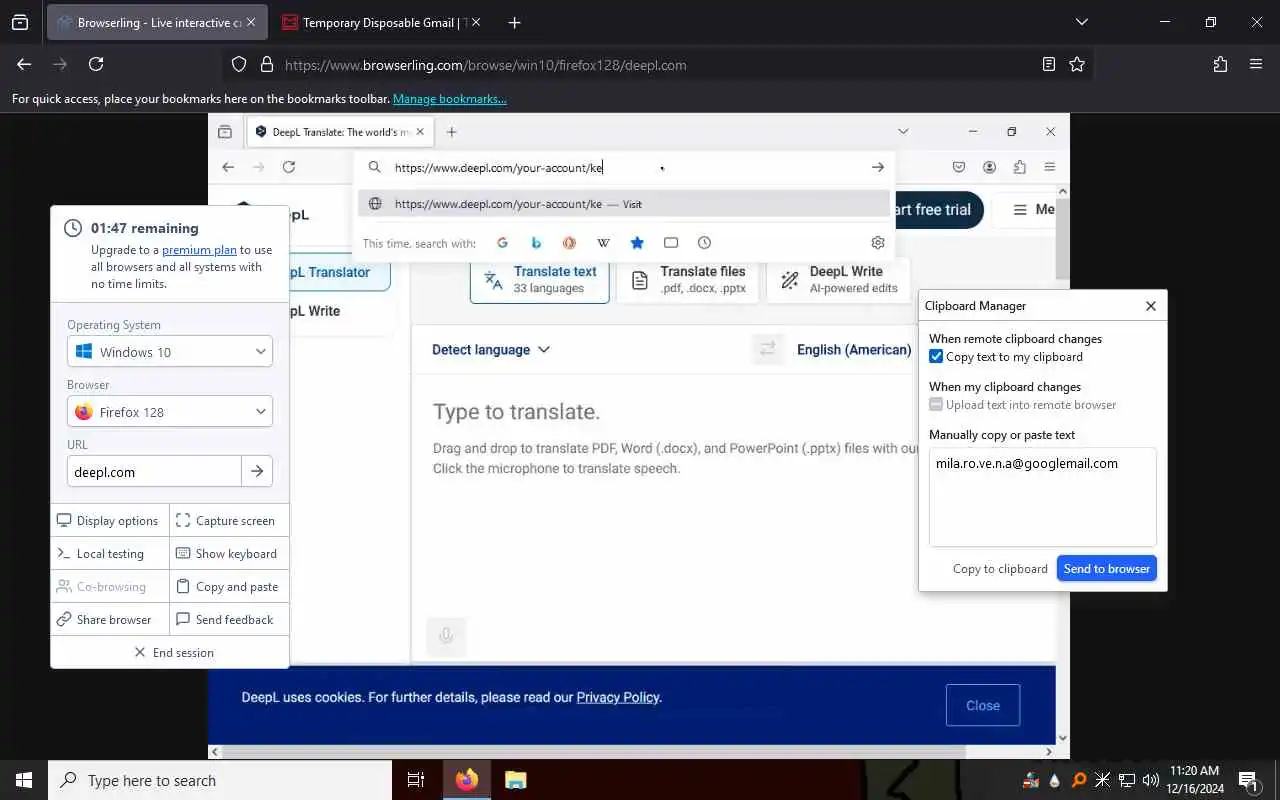
Task: Close the DeepL cookie banner
Action: (983, 705)
